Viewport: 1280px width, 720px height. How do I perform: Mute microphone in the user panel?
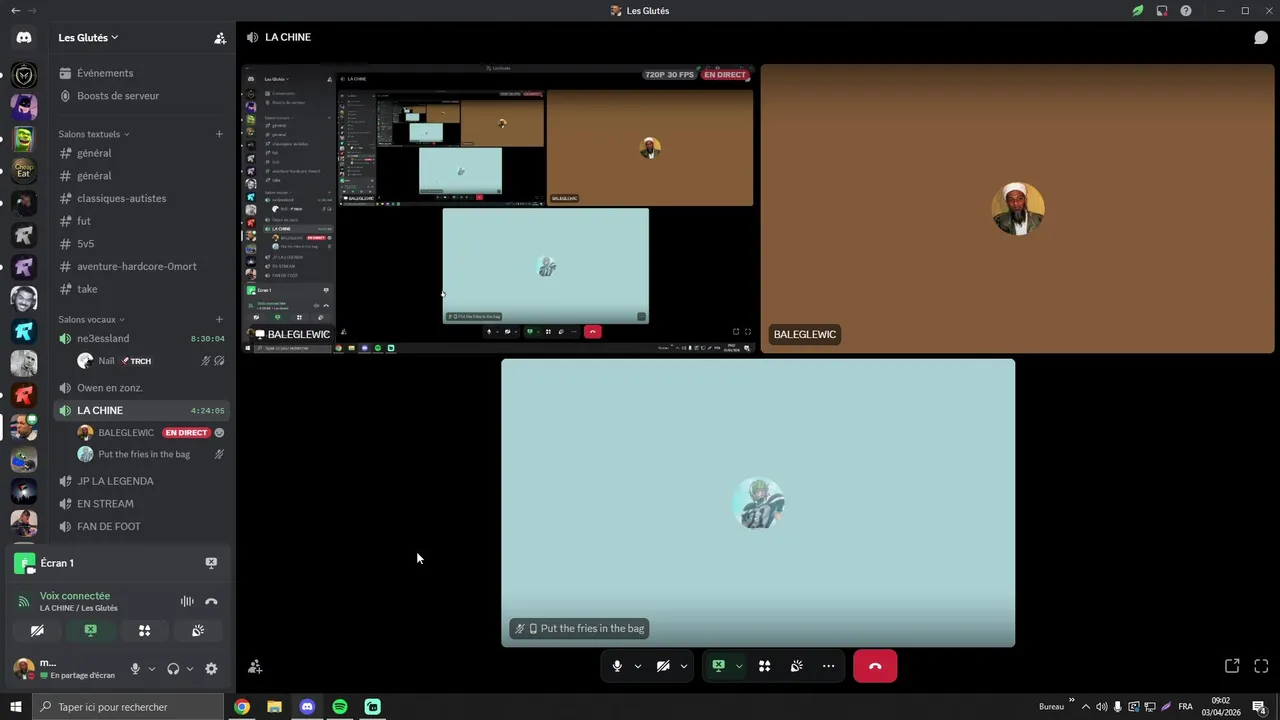point(135,669)
